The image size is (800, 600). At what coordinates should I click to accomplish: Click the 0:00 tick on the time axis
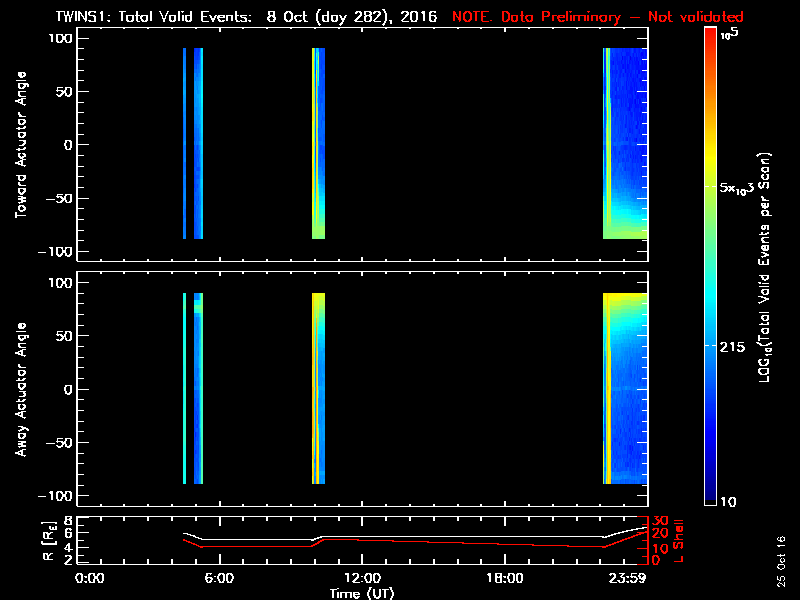coord(90,579)
